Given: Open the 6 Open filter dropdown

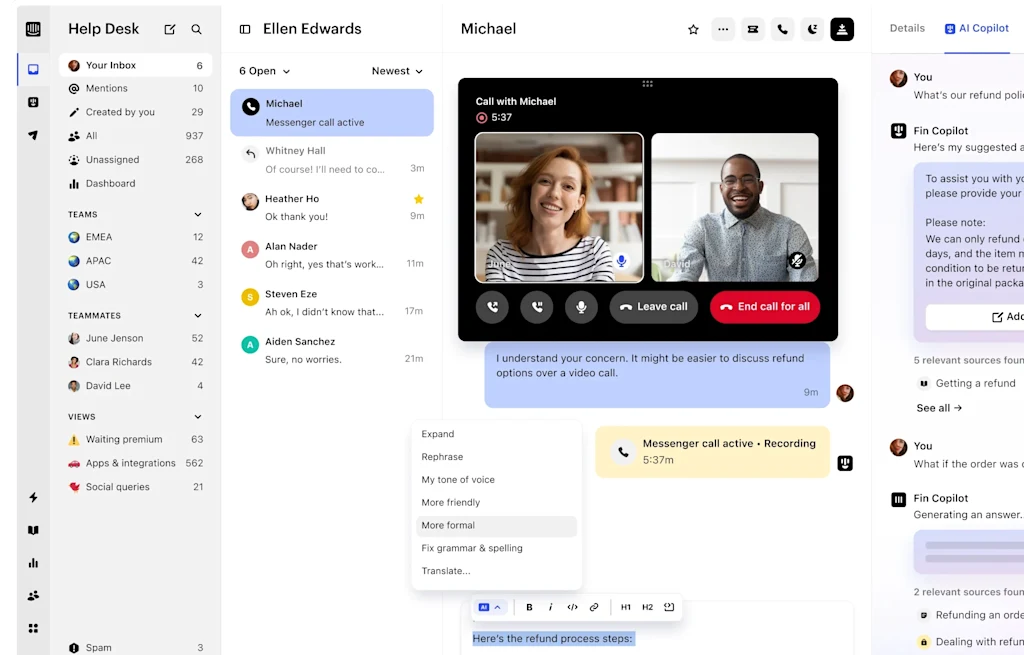Looking at the screenshot, I should click(264, 71).
